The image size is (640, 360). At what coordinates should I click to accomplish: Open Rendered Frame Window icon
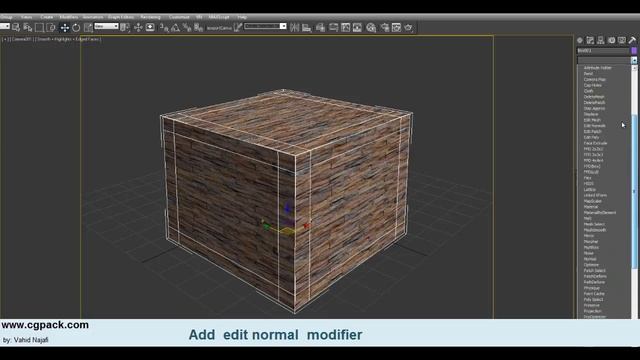[396, 27]
